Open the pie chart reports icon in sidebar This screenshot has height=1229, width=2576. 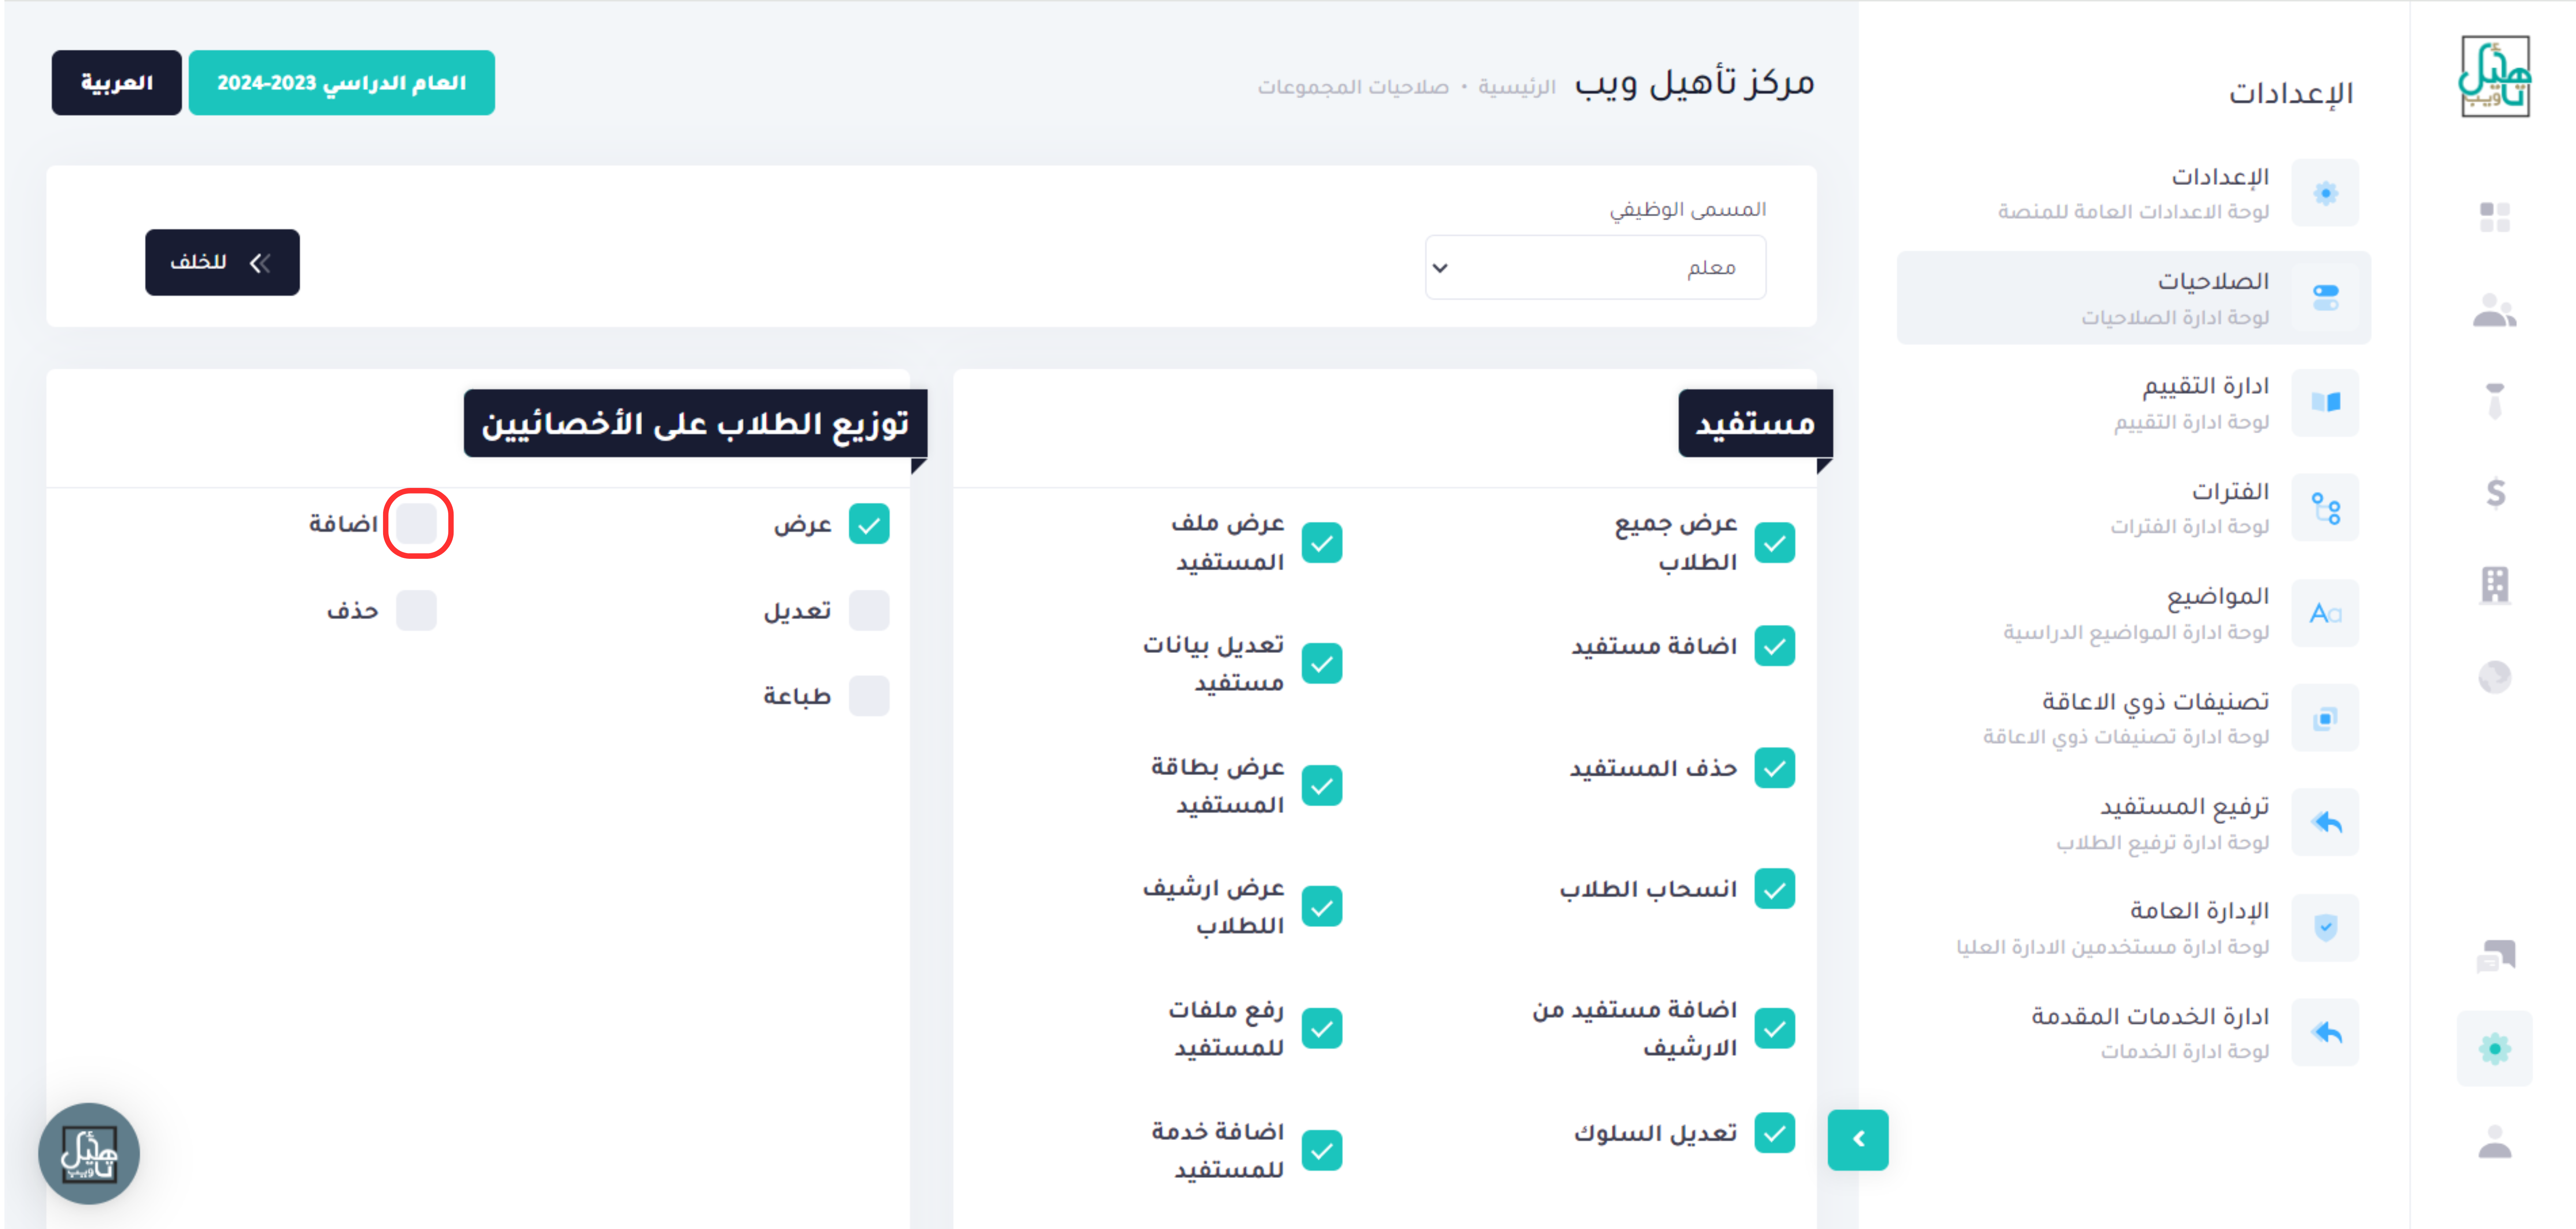point(2494,677)
